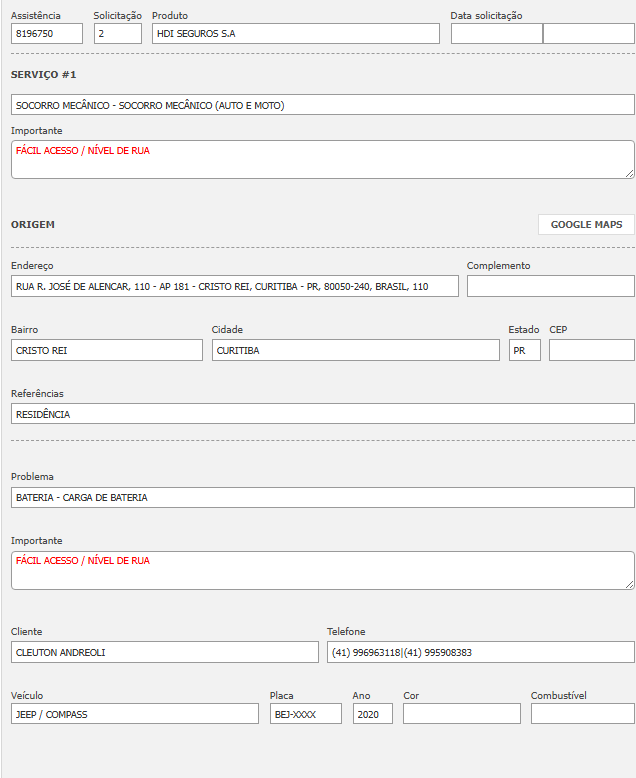Focus the Bairro field with Cristo Rei
This screenshot has height=778, width=636.
tap(106, 350)
